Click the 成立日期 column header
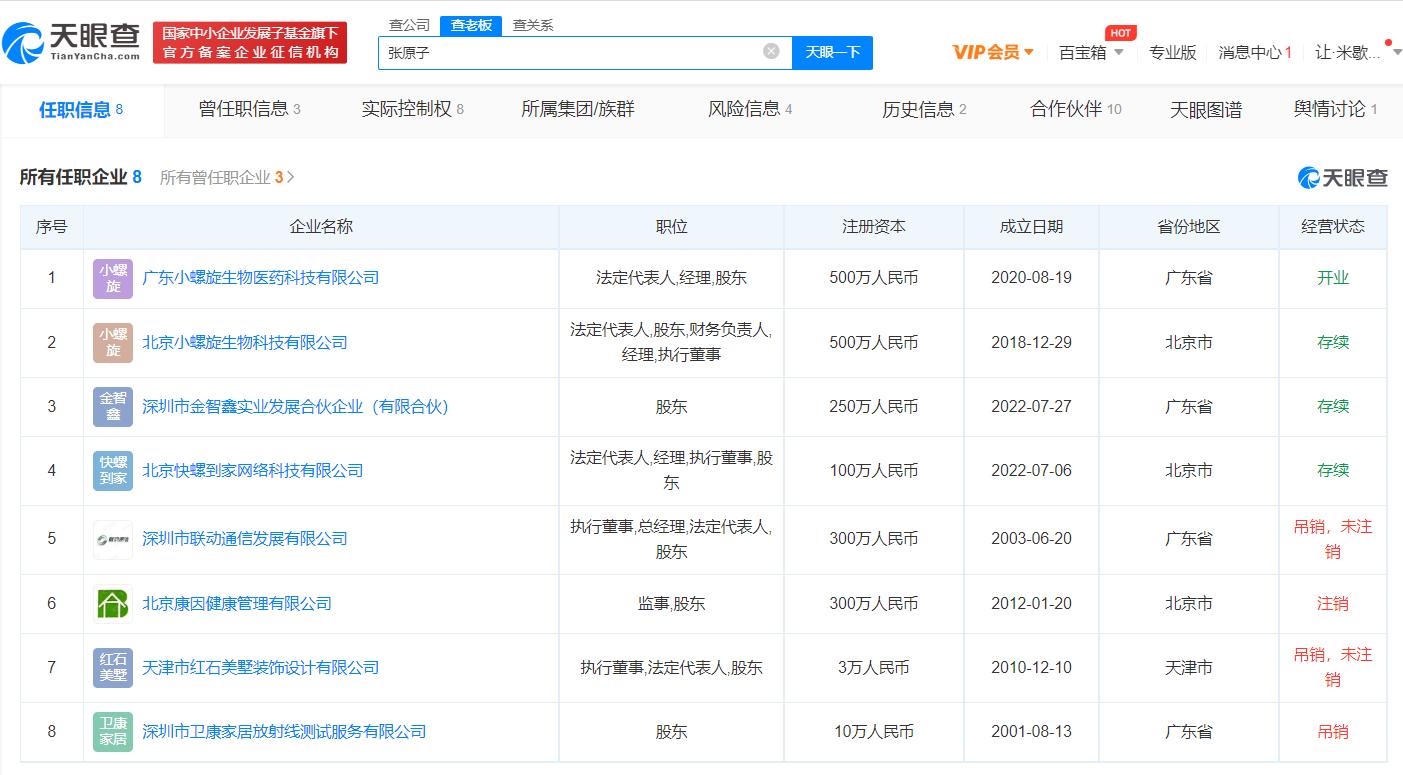This screenshot has height=775, width=1403. coord(1031,227)
